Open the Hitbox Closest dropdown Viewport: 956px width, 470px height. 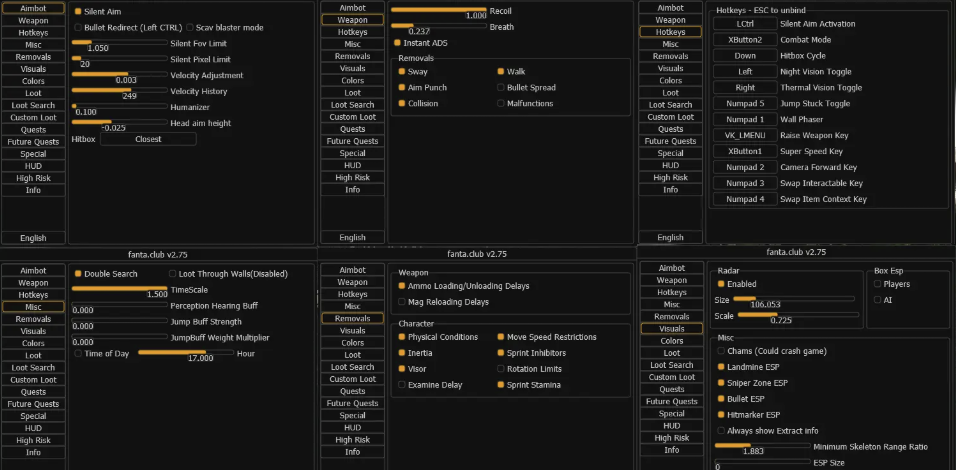tap(148, 140)
